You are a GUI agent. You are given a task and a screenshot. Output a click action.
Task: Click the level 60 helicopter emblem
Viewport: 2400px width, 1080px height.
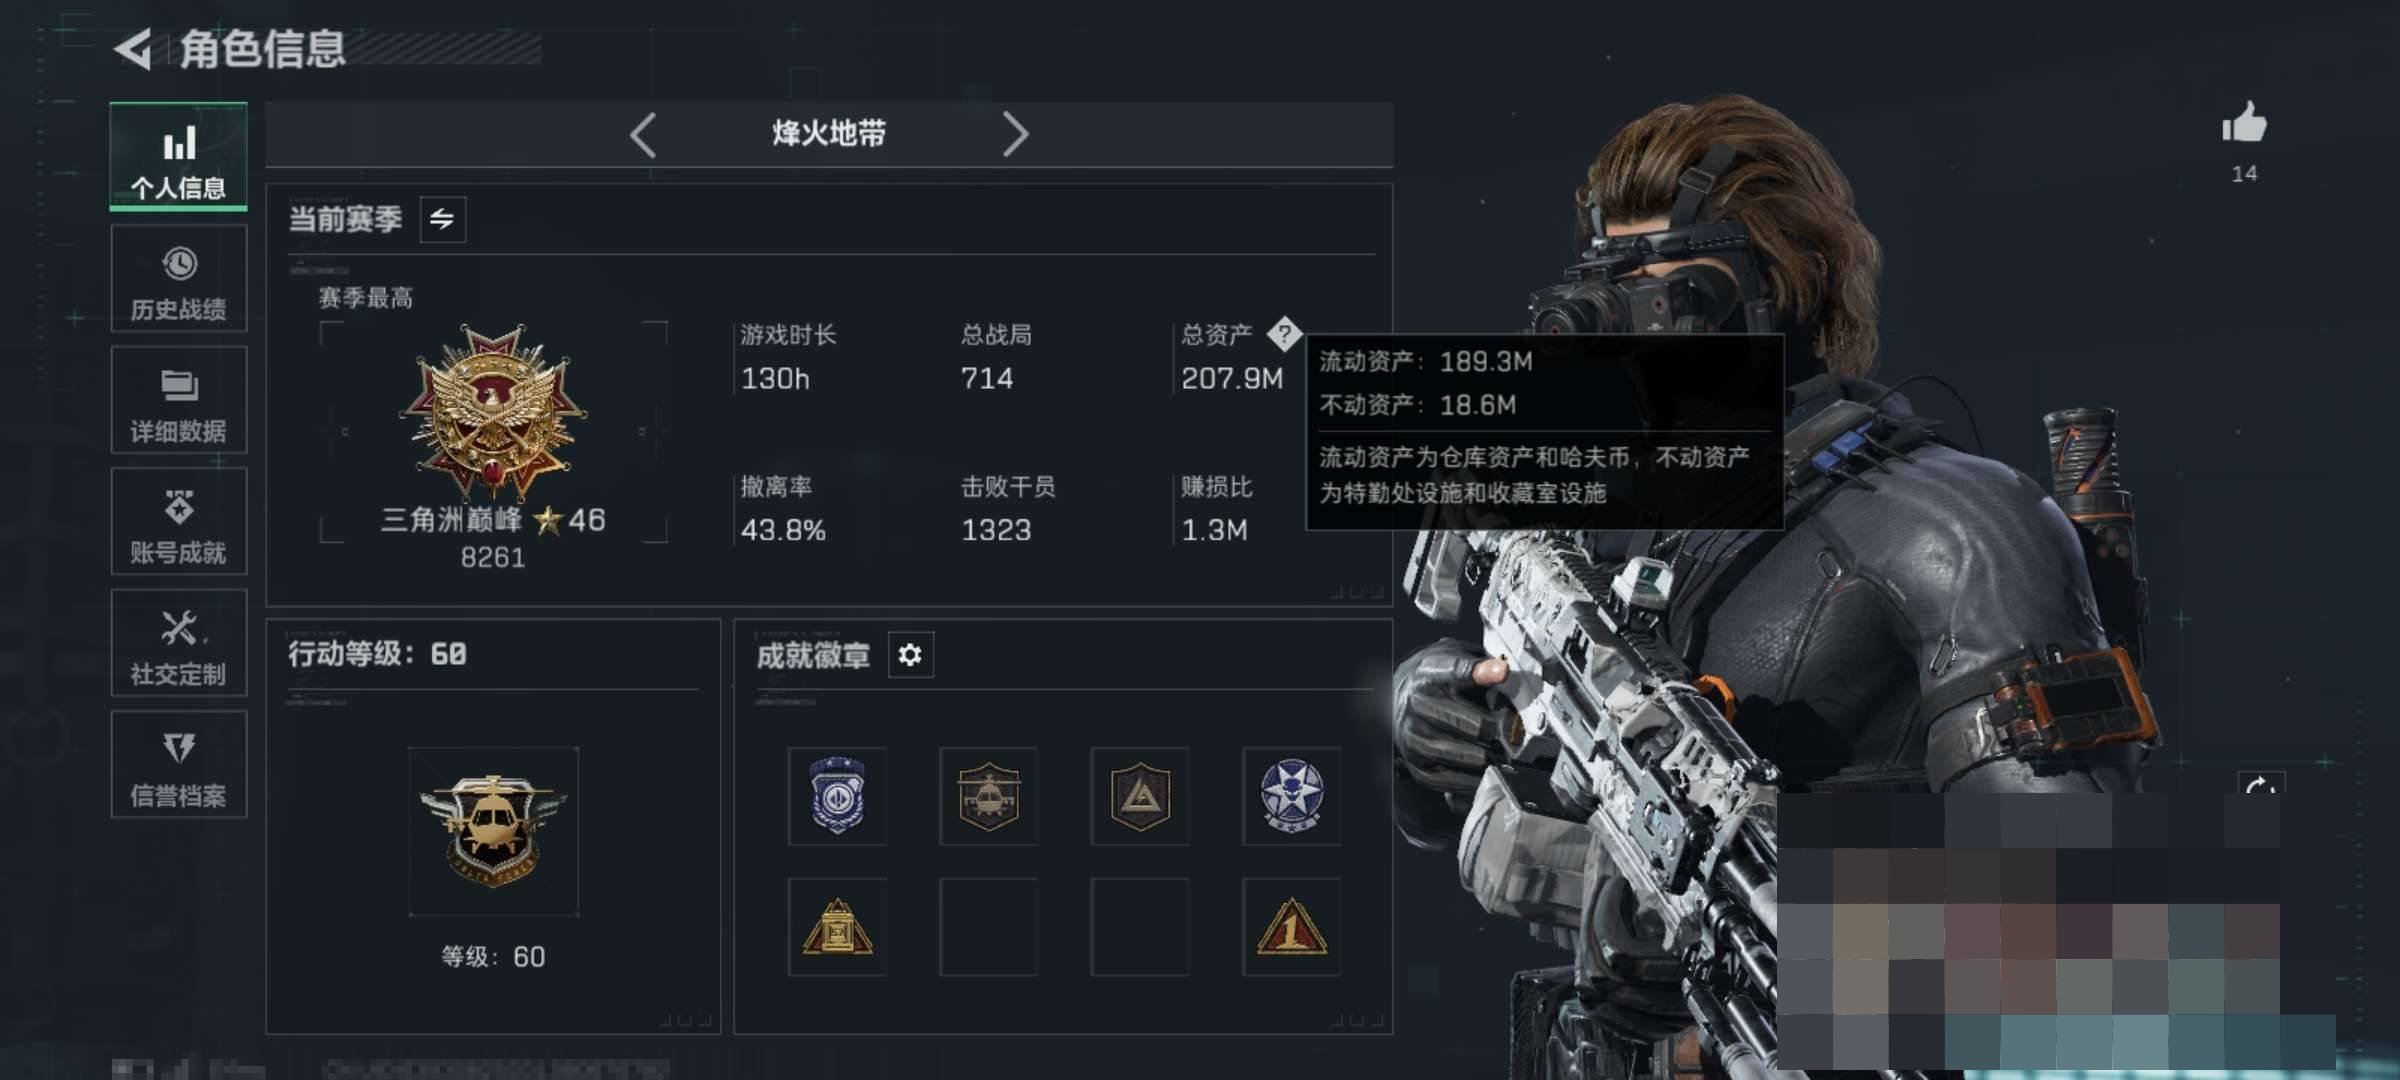coord(493,831)
